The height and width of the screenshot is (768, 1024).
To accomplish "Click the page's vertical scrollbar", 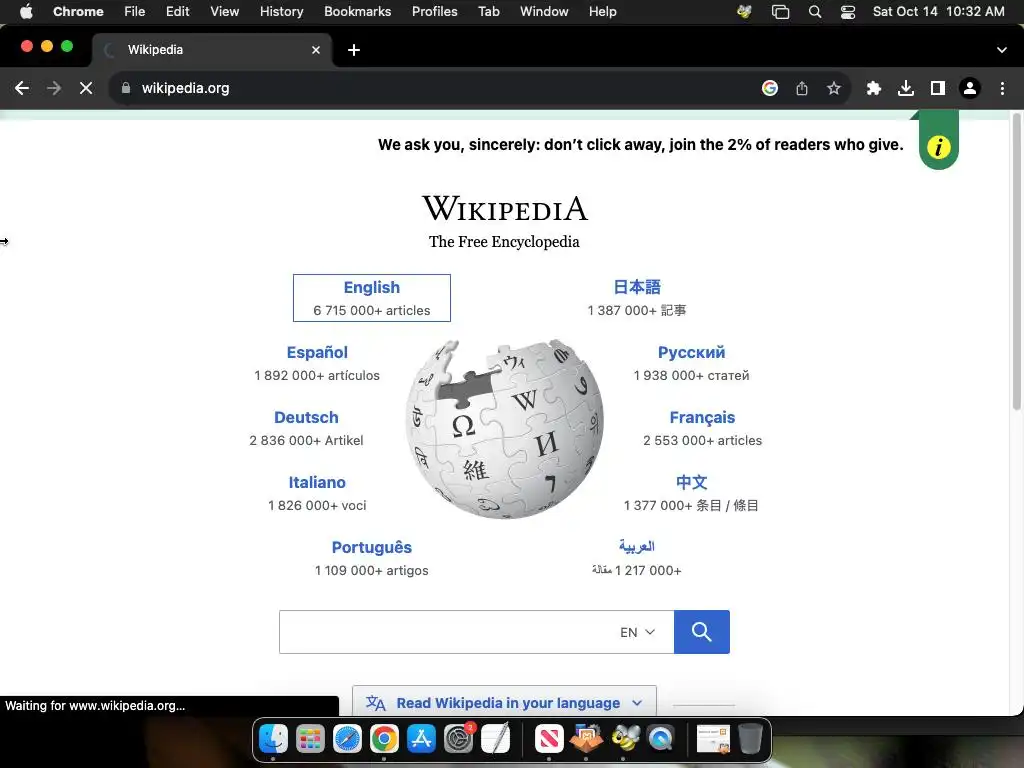I will [x=1016, y=261].
